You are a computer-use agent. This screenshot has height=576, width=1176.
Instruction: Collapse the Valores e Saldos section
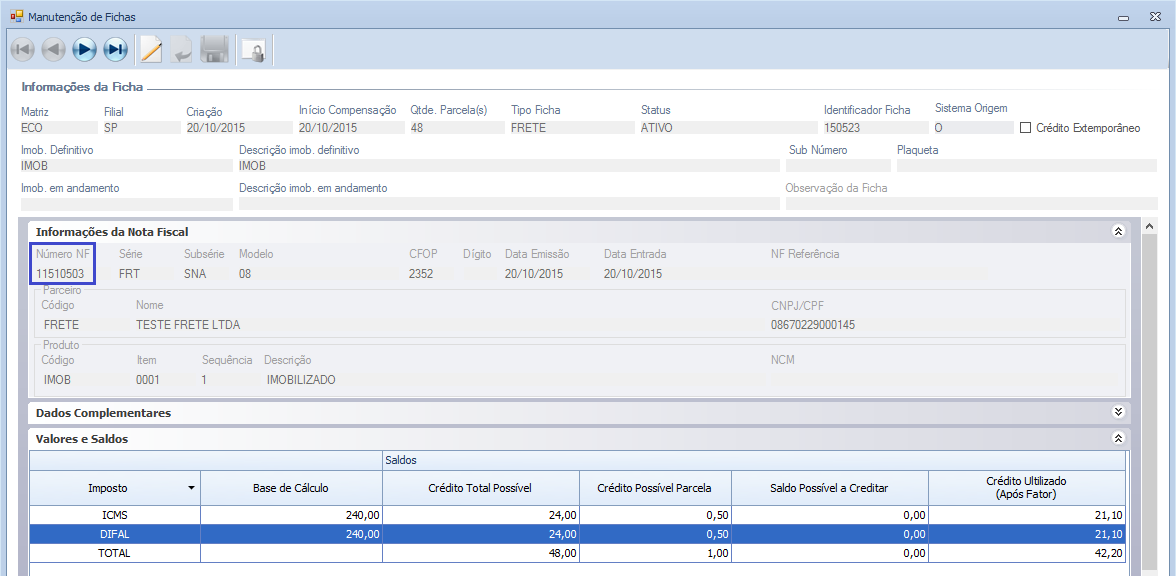click(x=1118, y=439)
